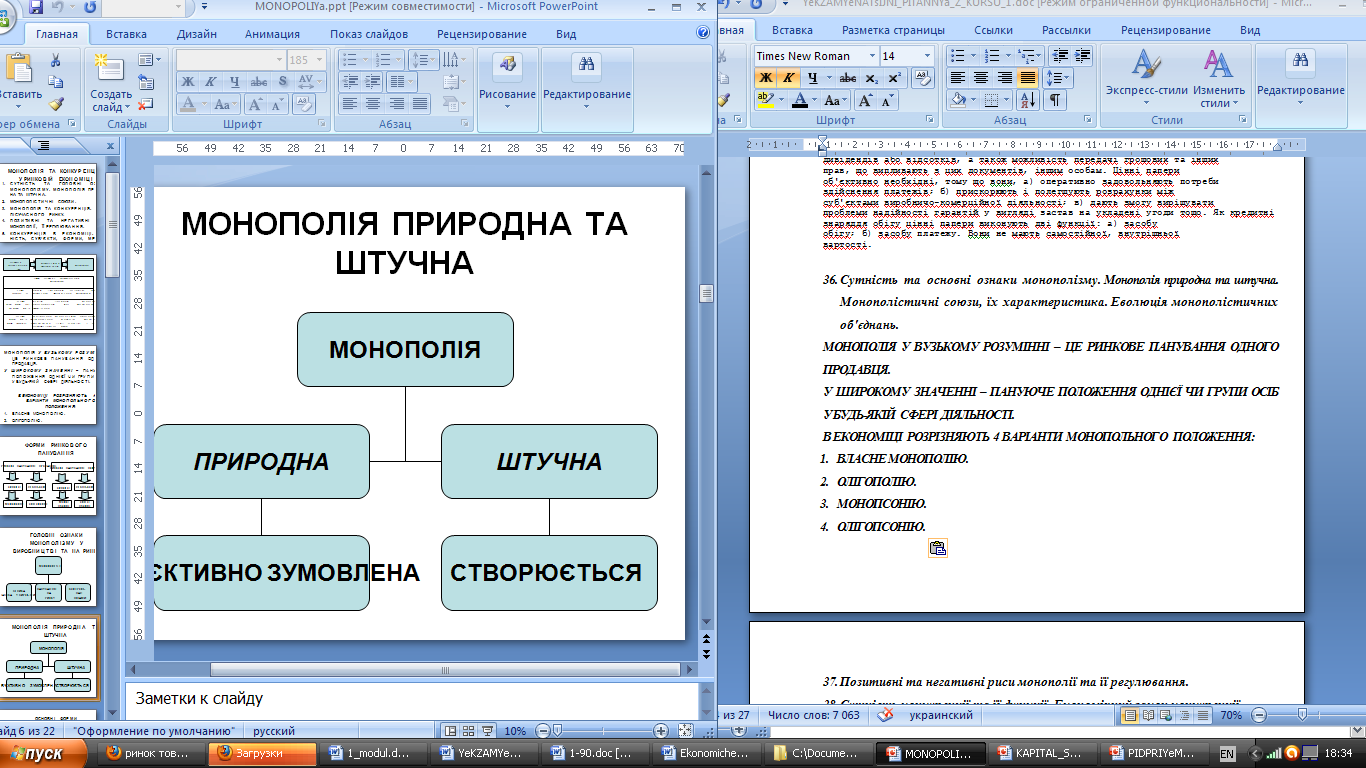
Task: Click the paste options icon in the Word document
Action: 938,547
